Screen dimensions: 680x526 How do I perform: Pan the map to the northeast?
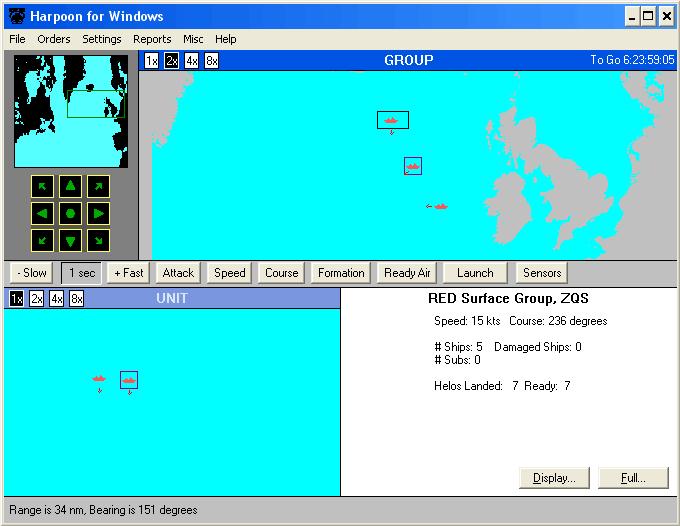tap(98, 186)
